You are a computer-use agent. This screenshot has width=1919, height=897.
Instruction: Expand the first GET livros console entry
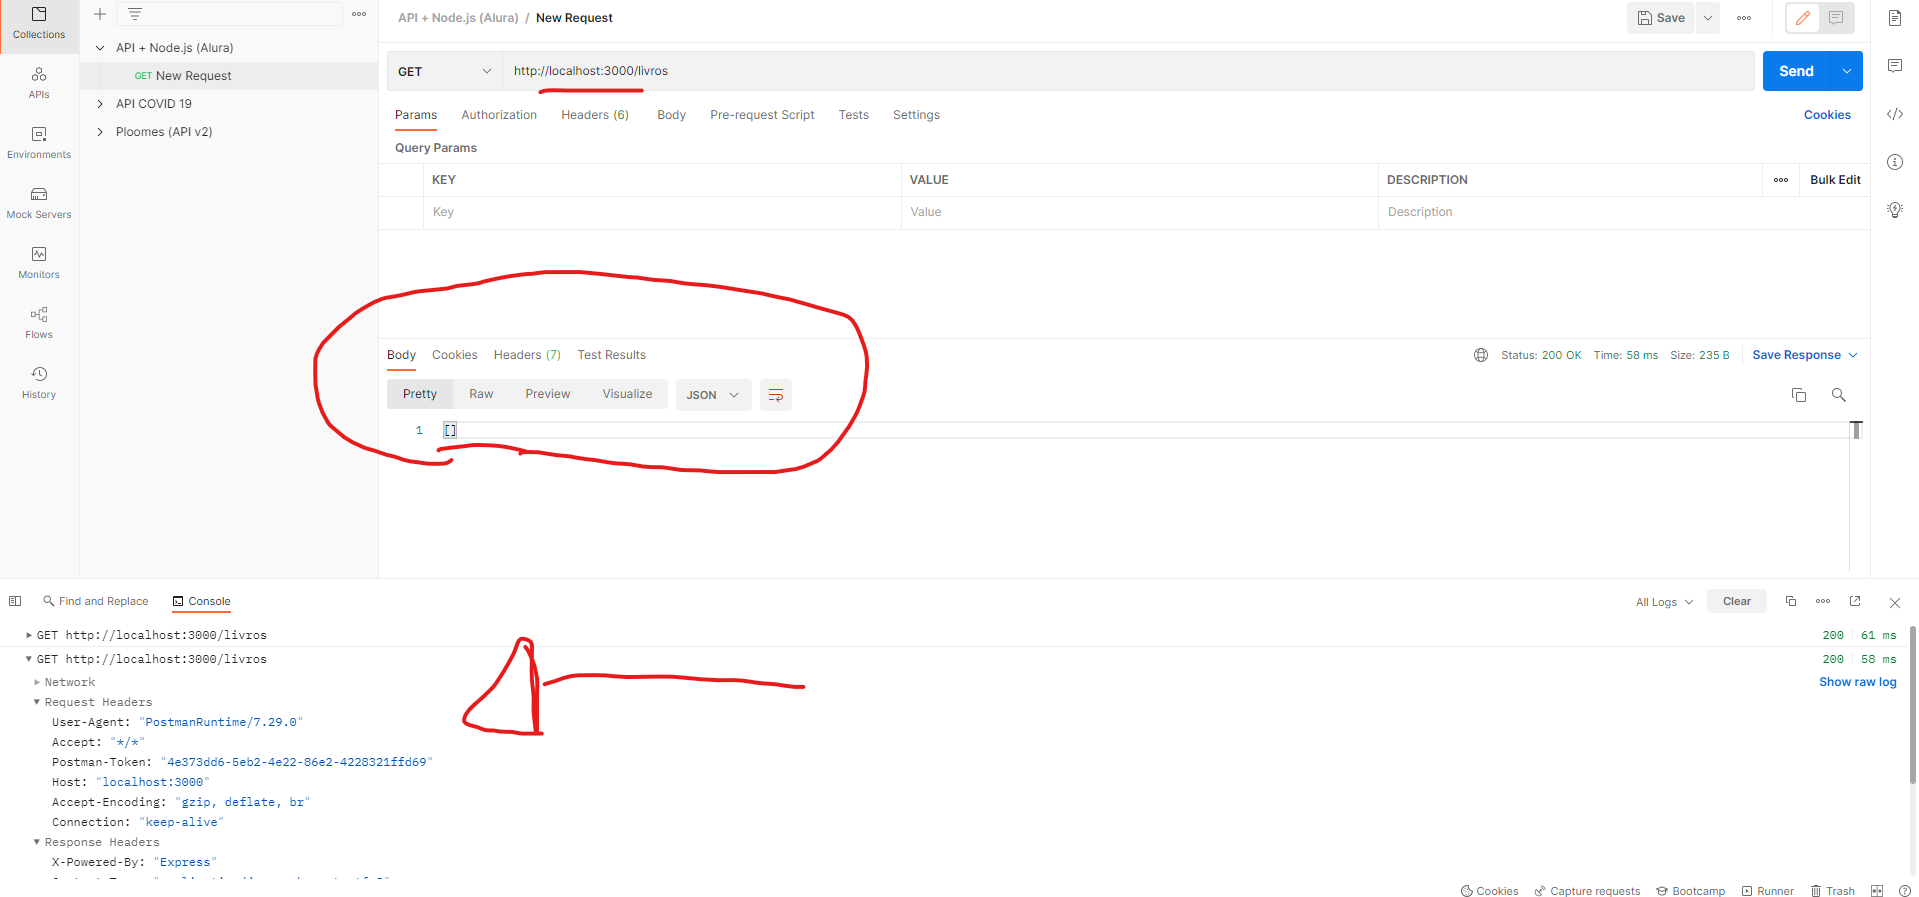(29, 635)
